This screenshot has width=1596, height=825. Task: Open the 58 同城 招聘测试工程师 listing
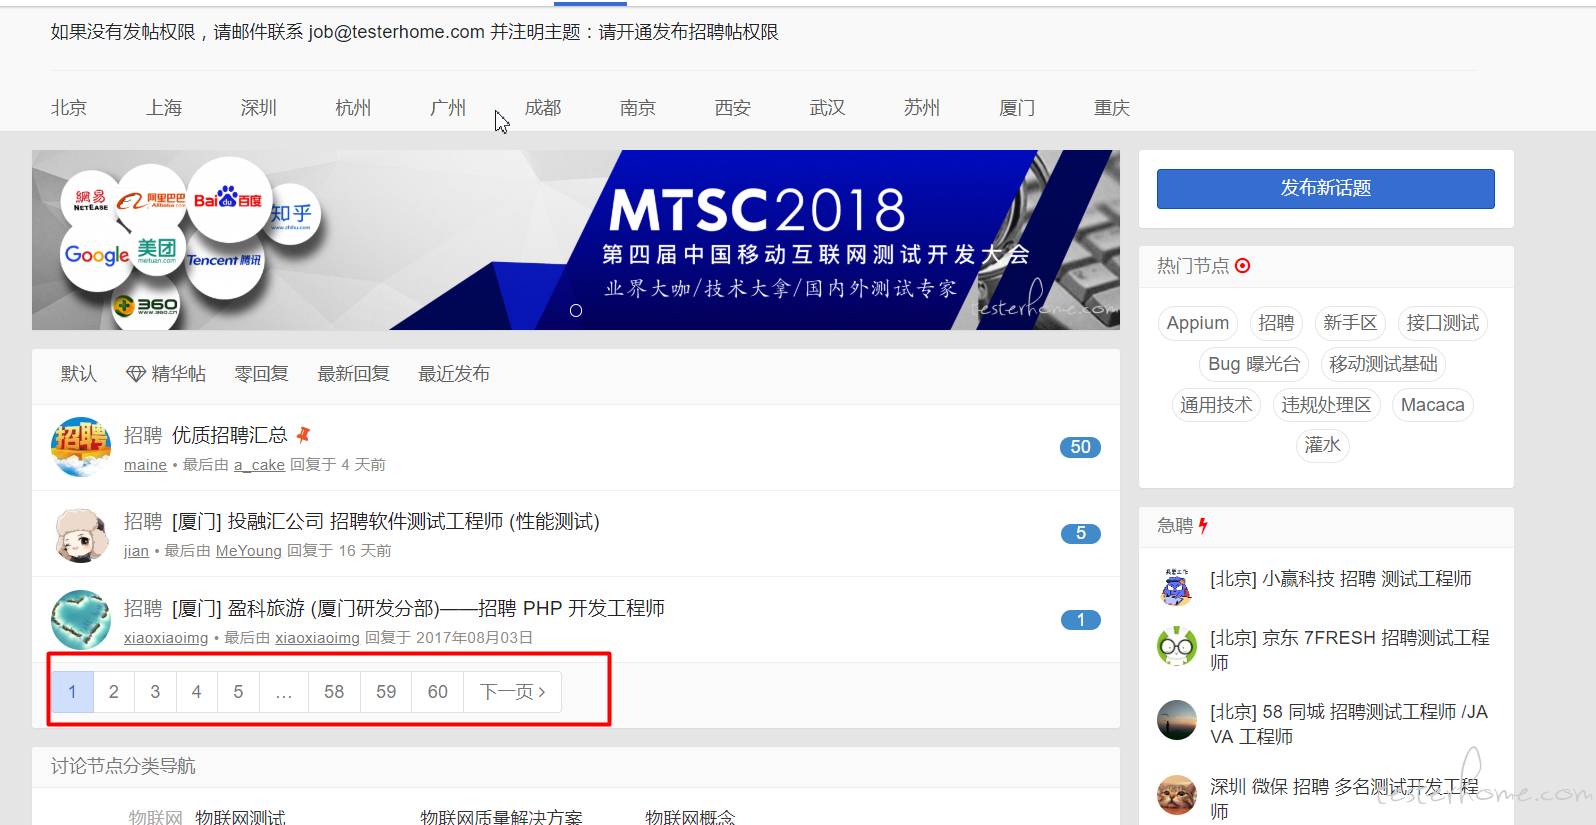[1349, 724]
